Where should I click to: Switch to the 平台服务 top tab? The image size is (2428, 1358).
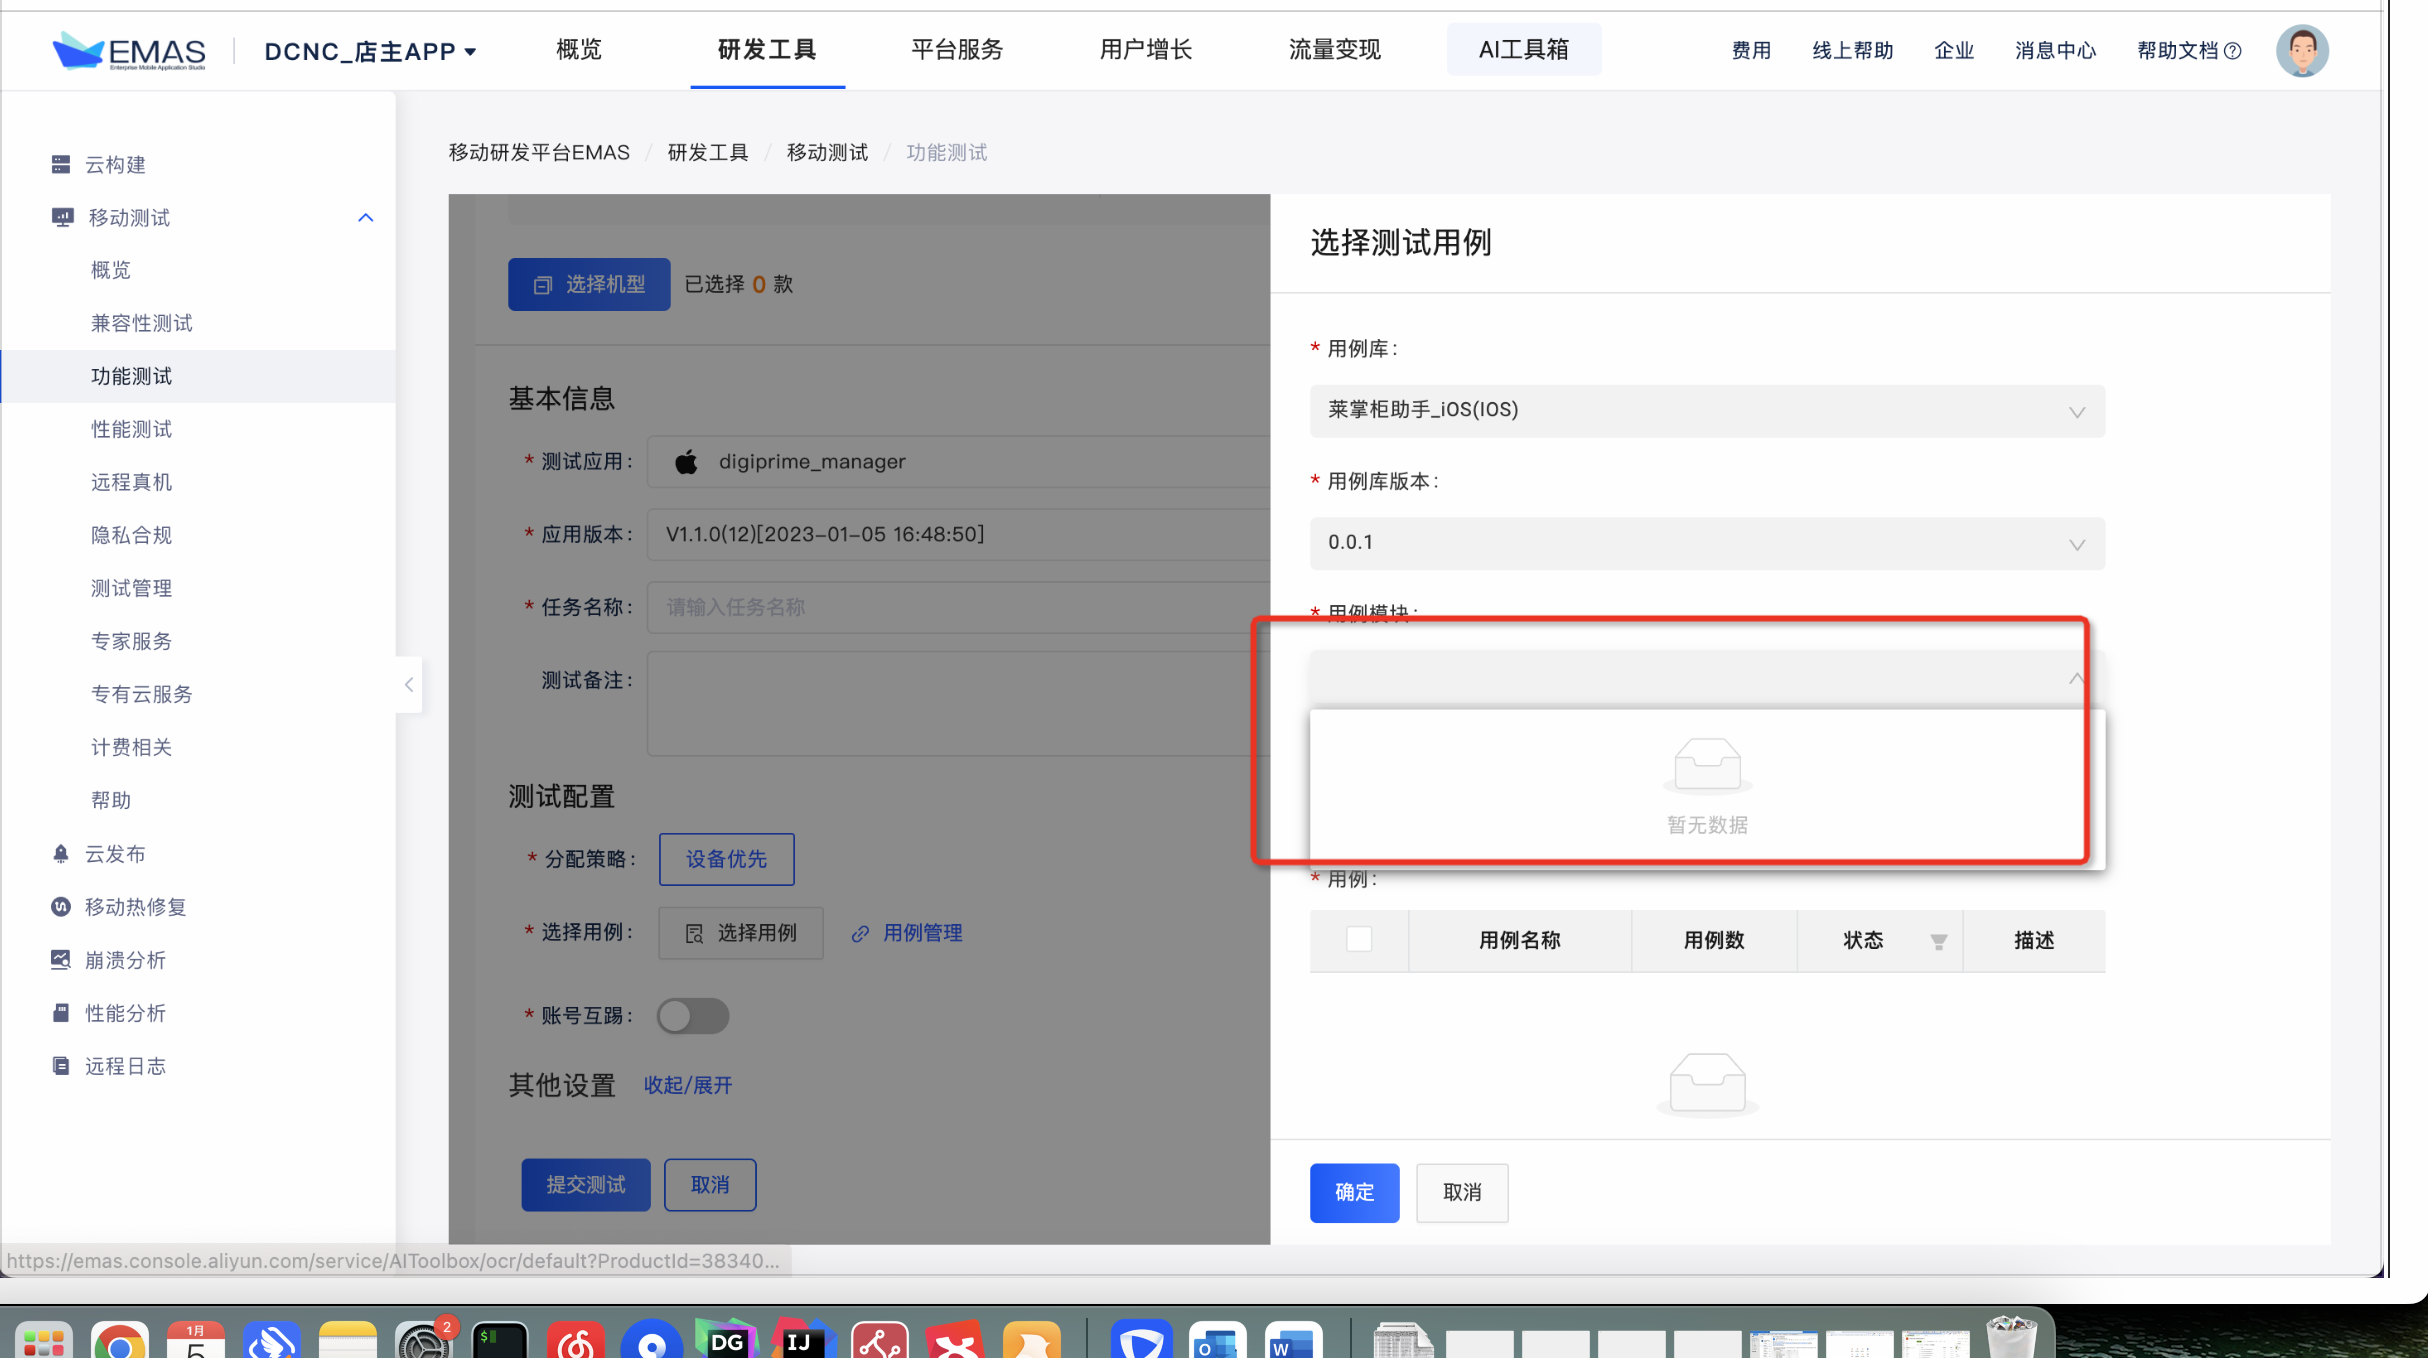click(957, 49)
